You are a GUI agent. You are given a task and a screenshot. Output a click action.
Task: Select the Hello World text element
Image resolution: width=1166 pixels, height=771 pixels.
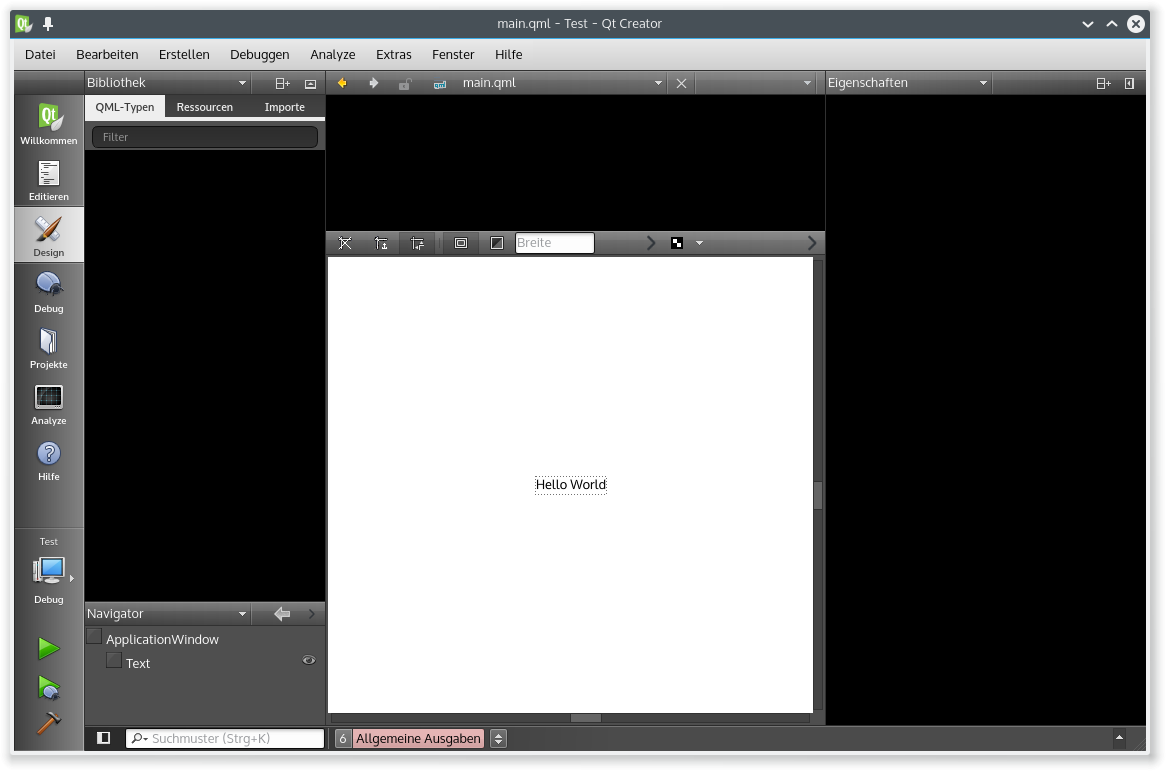(570, 485)
